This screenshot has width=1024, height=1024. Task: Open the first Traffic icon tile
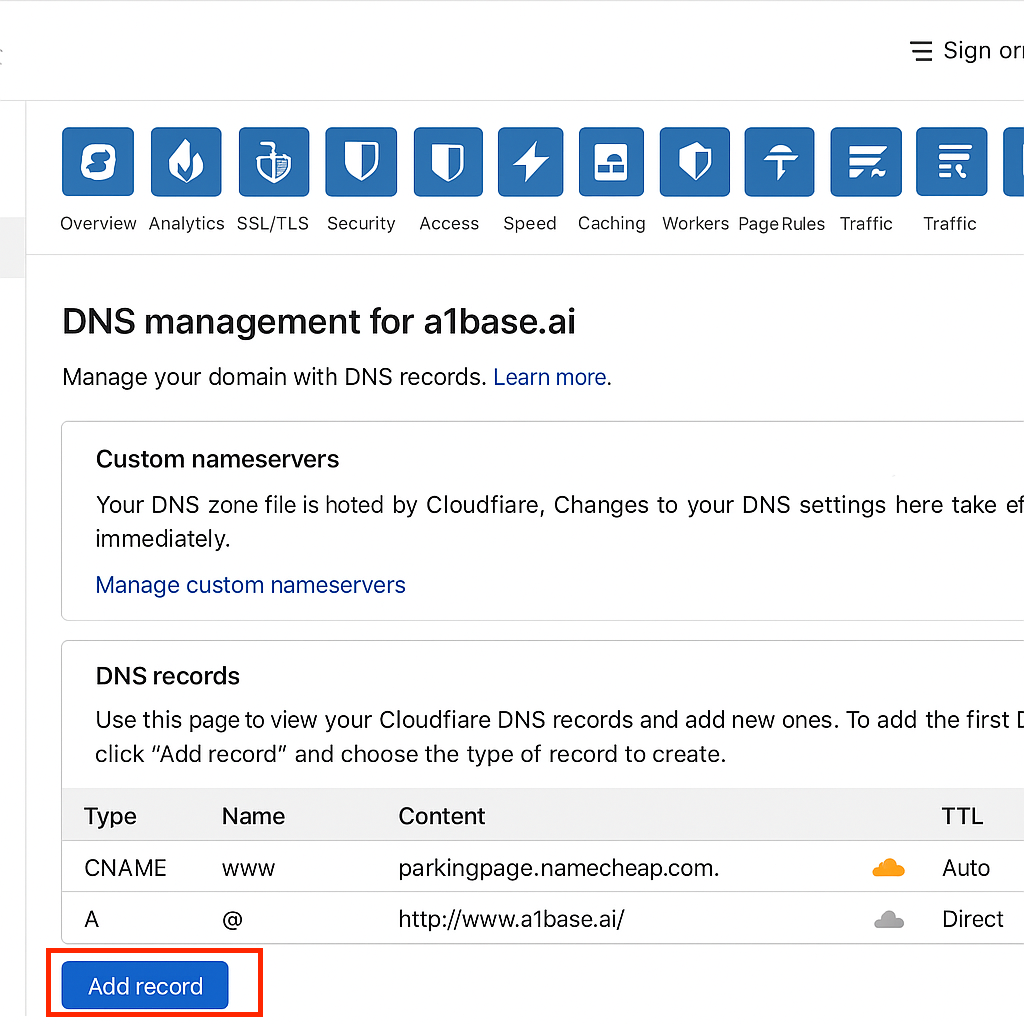[x=866, y=161]
